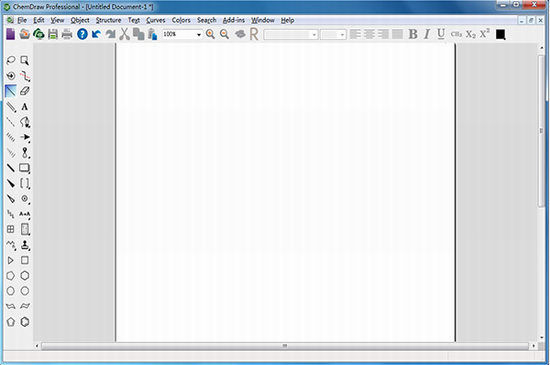This screenshot has width=550, height=365.
Task: Select the Cyclopropane ring tool
Action: point(11,260)
